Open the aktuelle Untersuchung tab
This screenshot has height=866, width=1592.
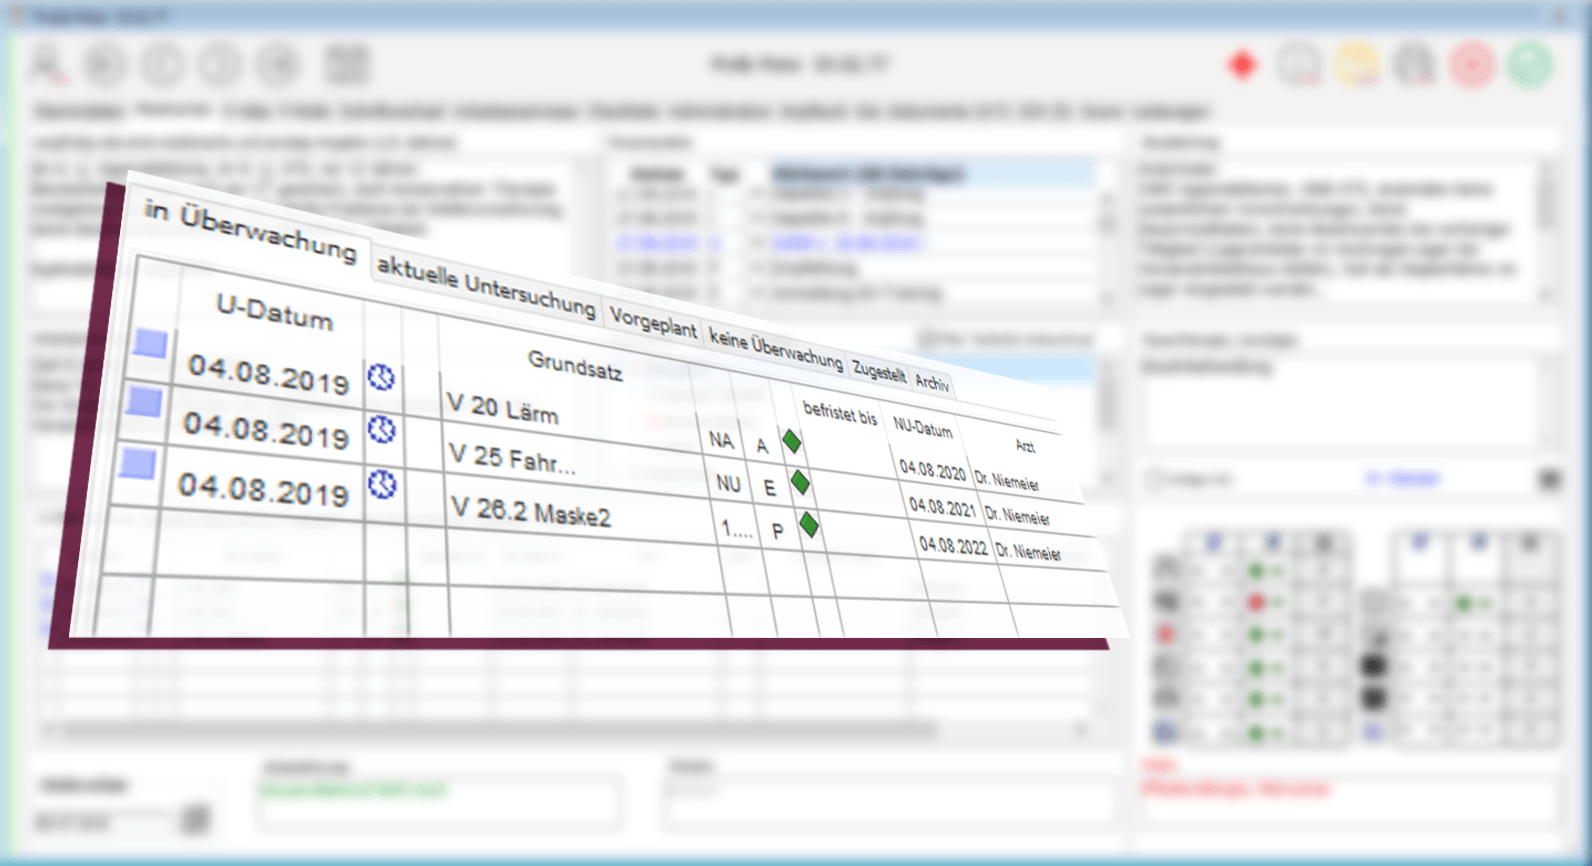click(x=485, y=287)
